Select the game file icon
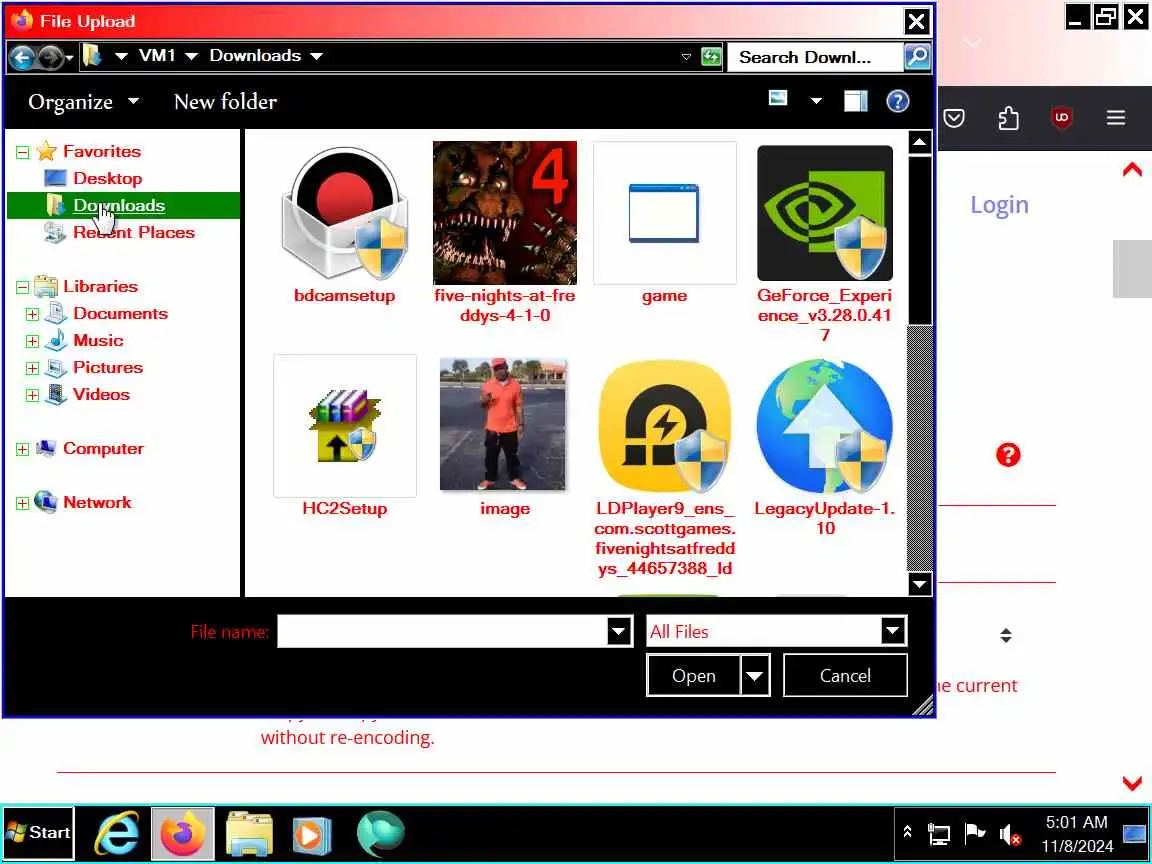This screenshot has height=864, width=1152. coord(664,213)
